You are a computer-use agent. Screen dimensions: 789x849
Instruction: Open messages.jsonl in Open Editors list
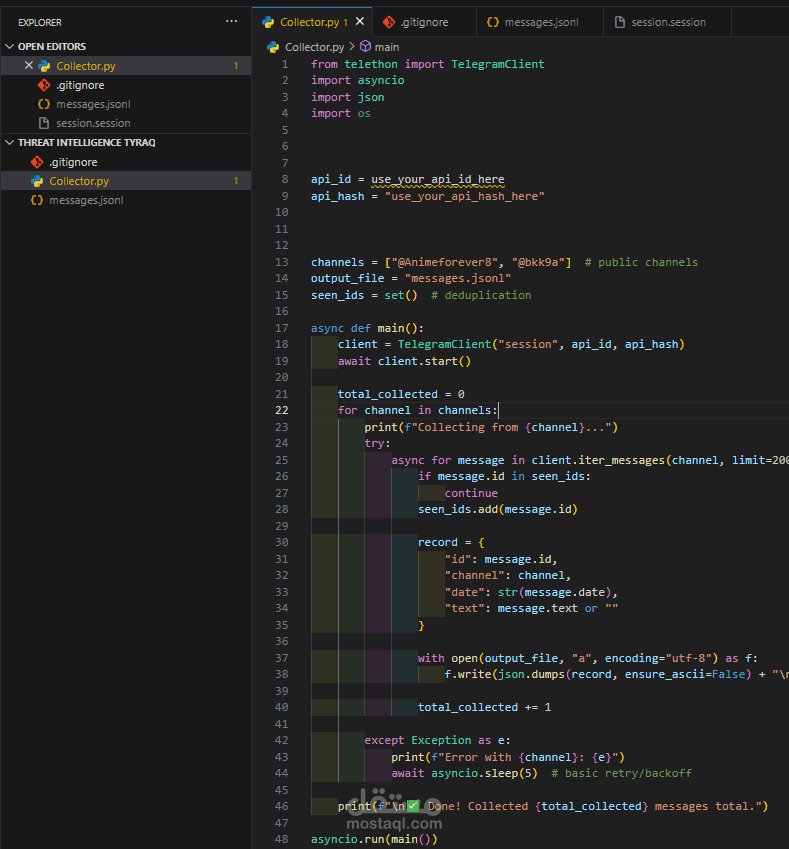(x=126, y=104)
